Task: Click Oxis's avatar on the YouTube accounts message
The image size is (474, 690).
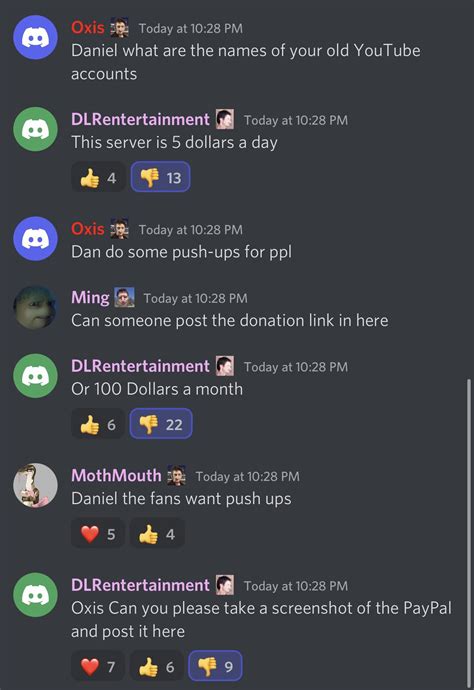Action: (36, 37)
